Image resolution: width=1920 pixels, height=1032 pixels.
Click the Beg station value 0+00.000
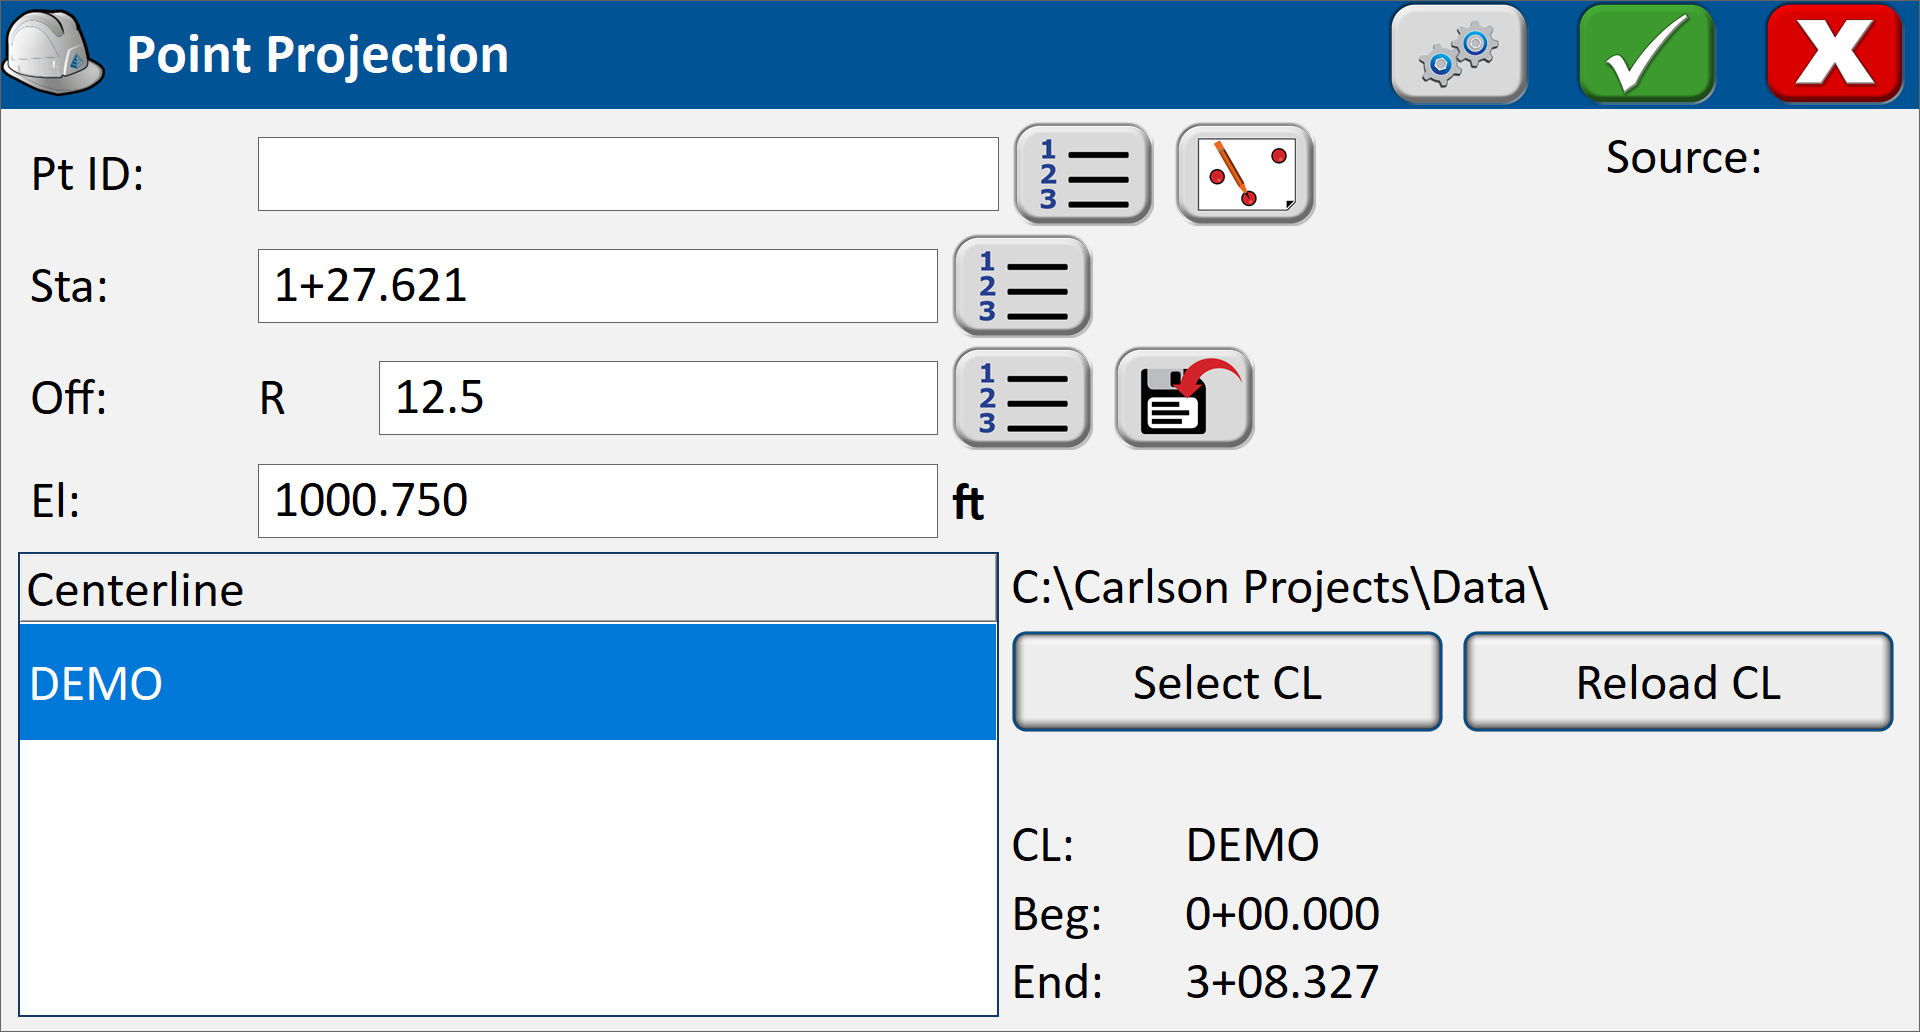tap(1282, 914)
